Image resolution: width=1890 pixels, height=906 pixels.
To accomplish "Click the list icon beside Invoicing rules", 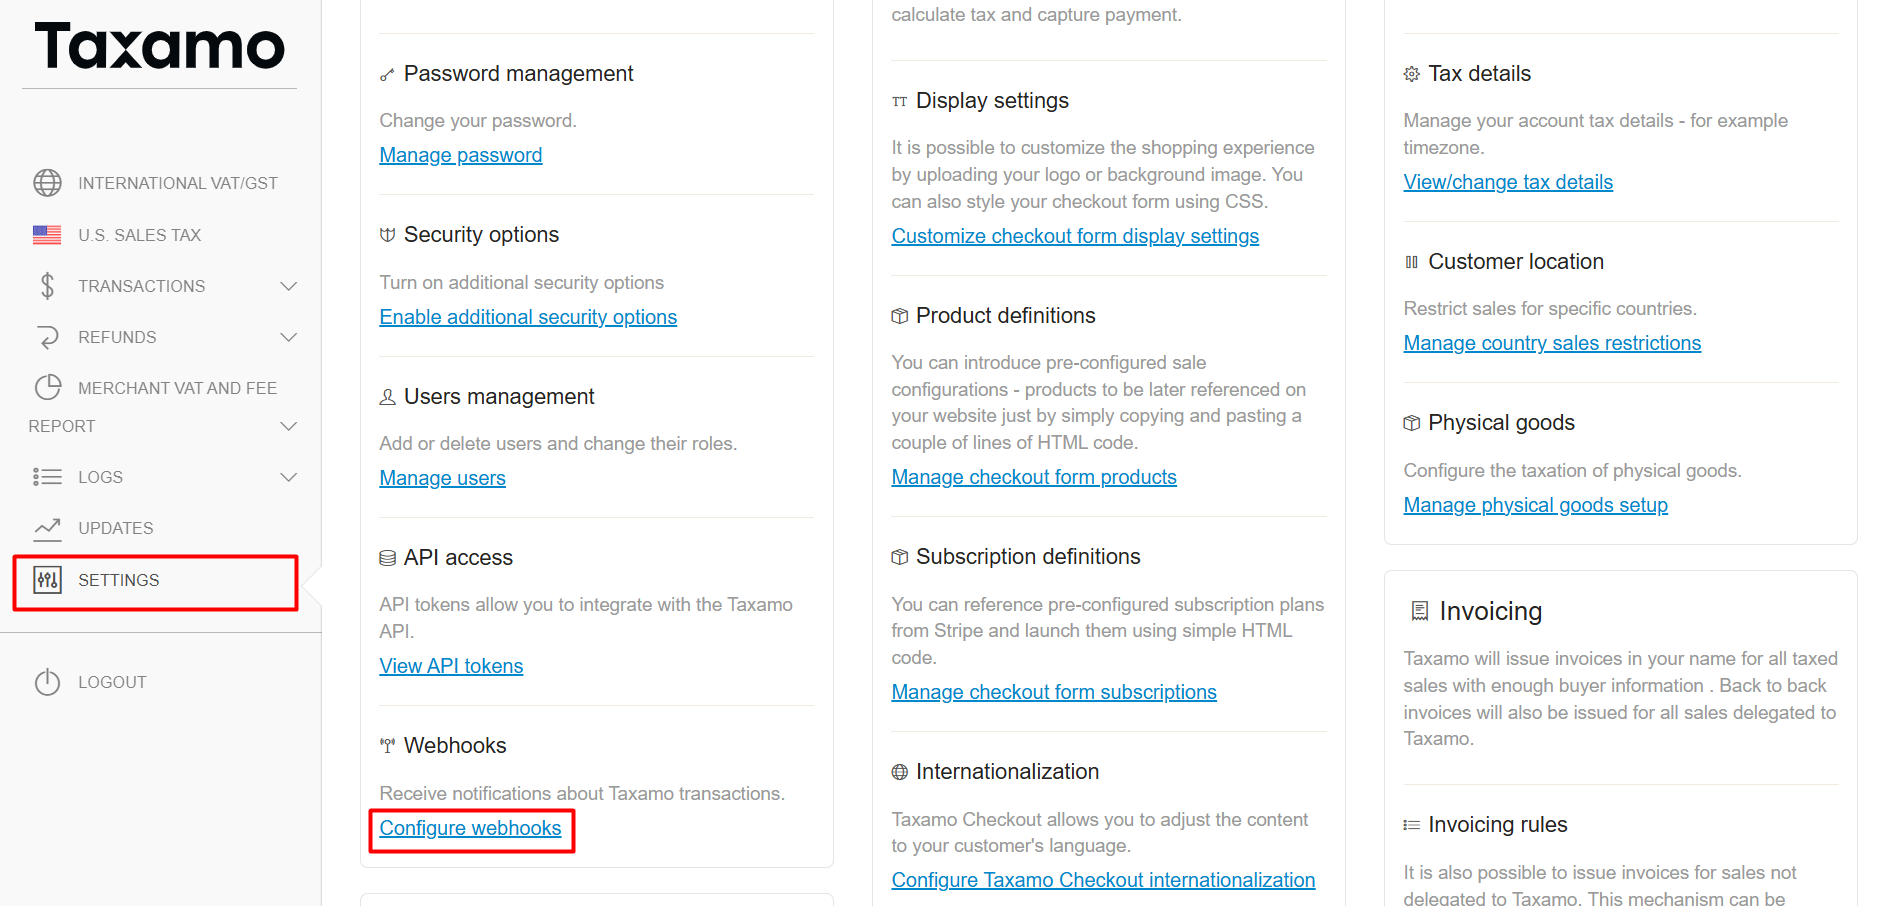I will click(1411, 825).
